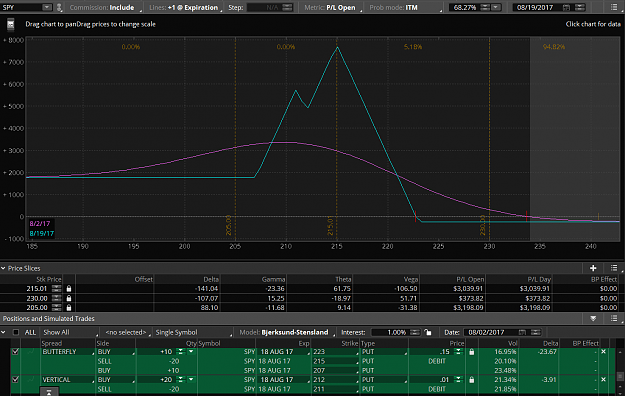Toggle the ALL positions checkbox

(16, 332)
